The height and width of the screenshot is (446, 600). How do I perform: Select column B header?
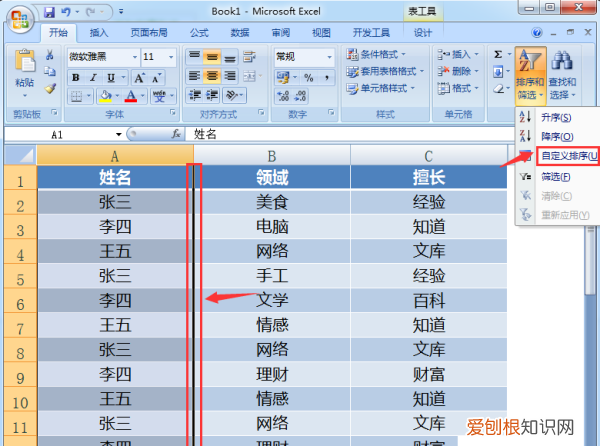[272, 156]
